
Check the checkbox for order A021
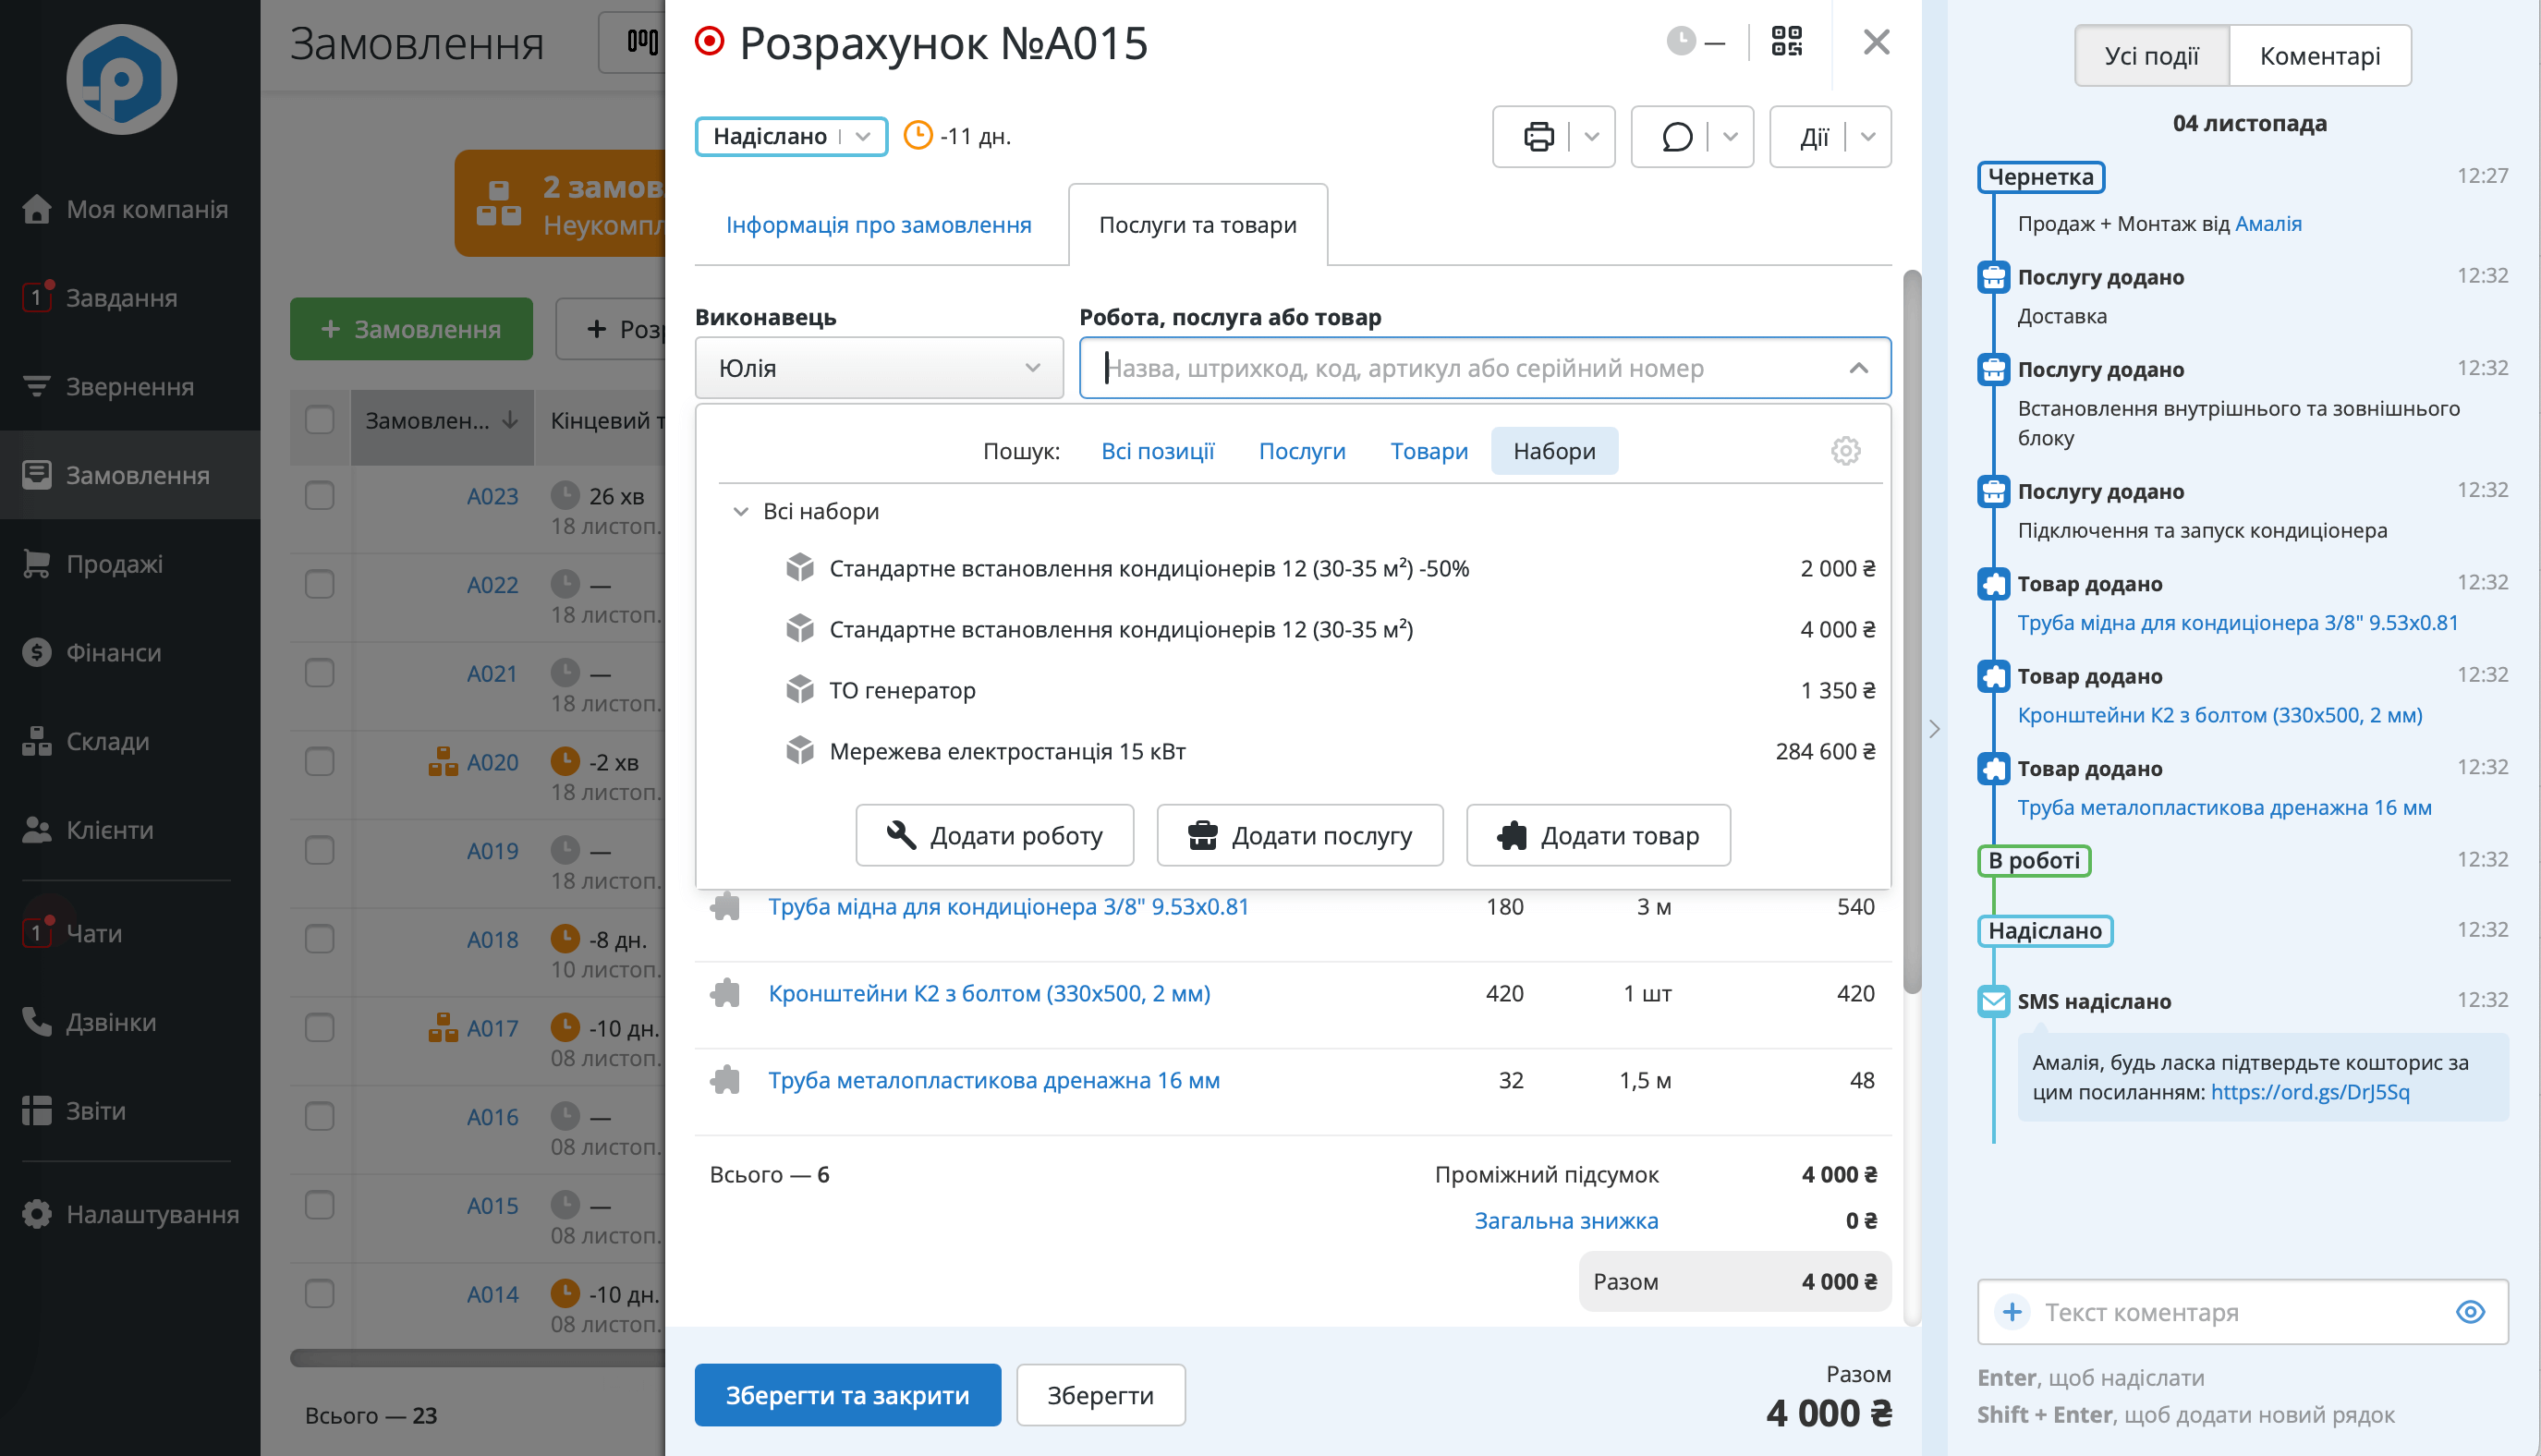[x=319, y=673]
